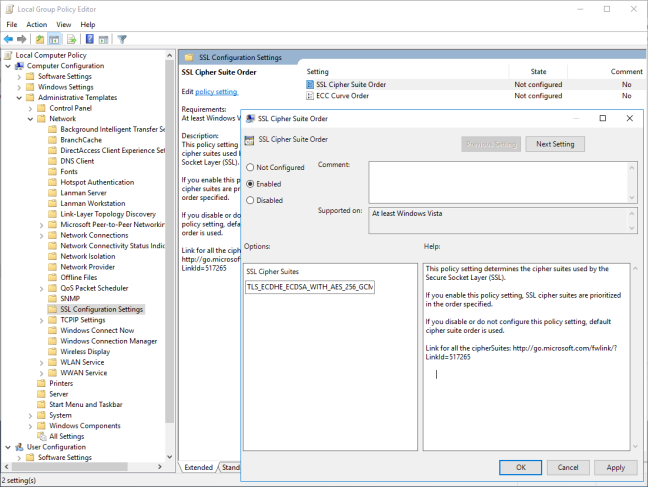
Task: Click the ECC Curve Order policy row icon
Action: (x=310, y=96)
